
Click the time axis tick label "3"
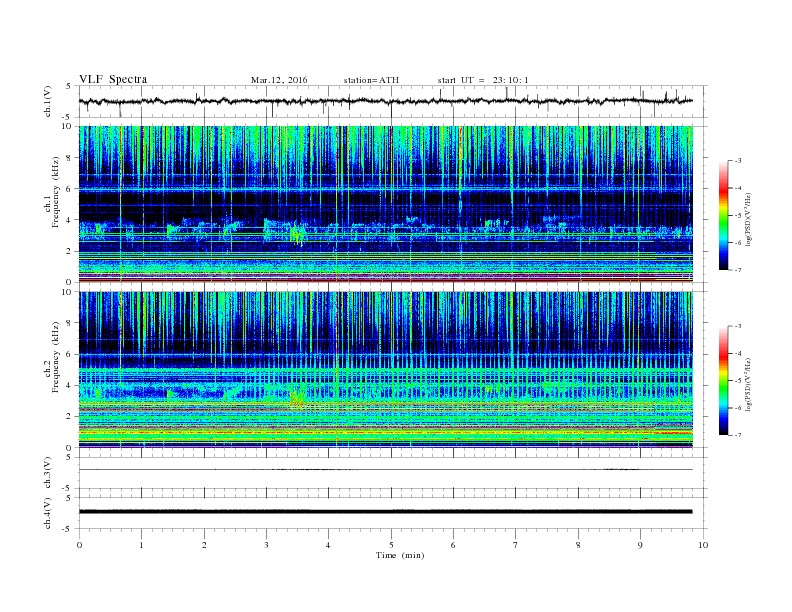click(x=266, y=545)
